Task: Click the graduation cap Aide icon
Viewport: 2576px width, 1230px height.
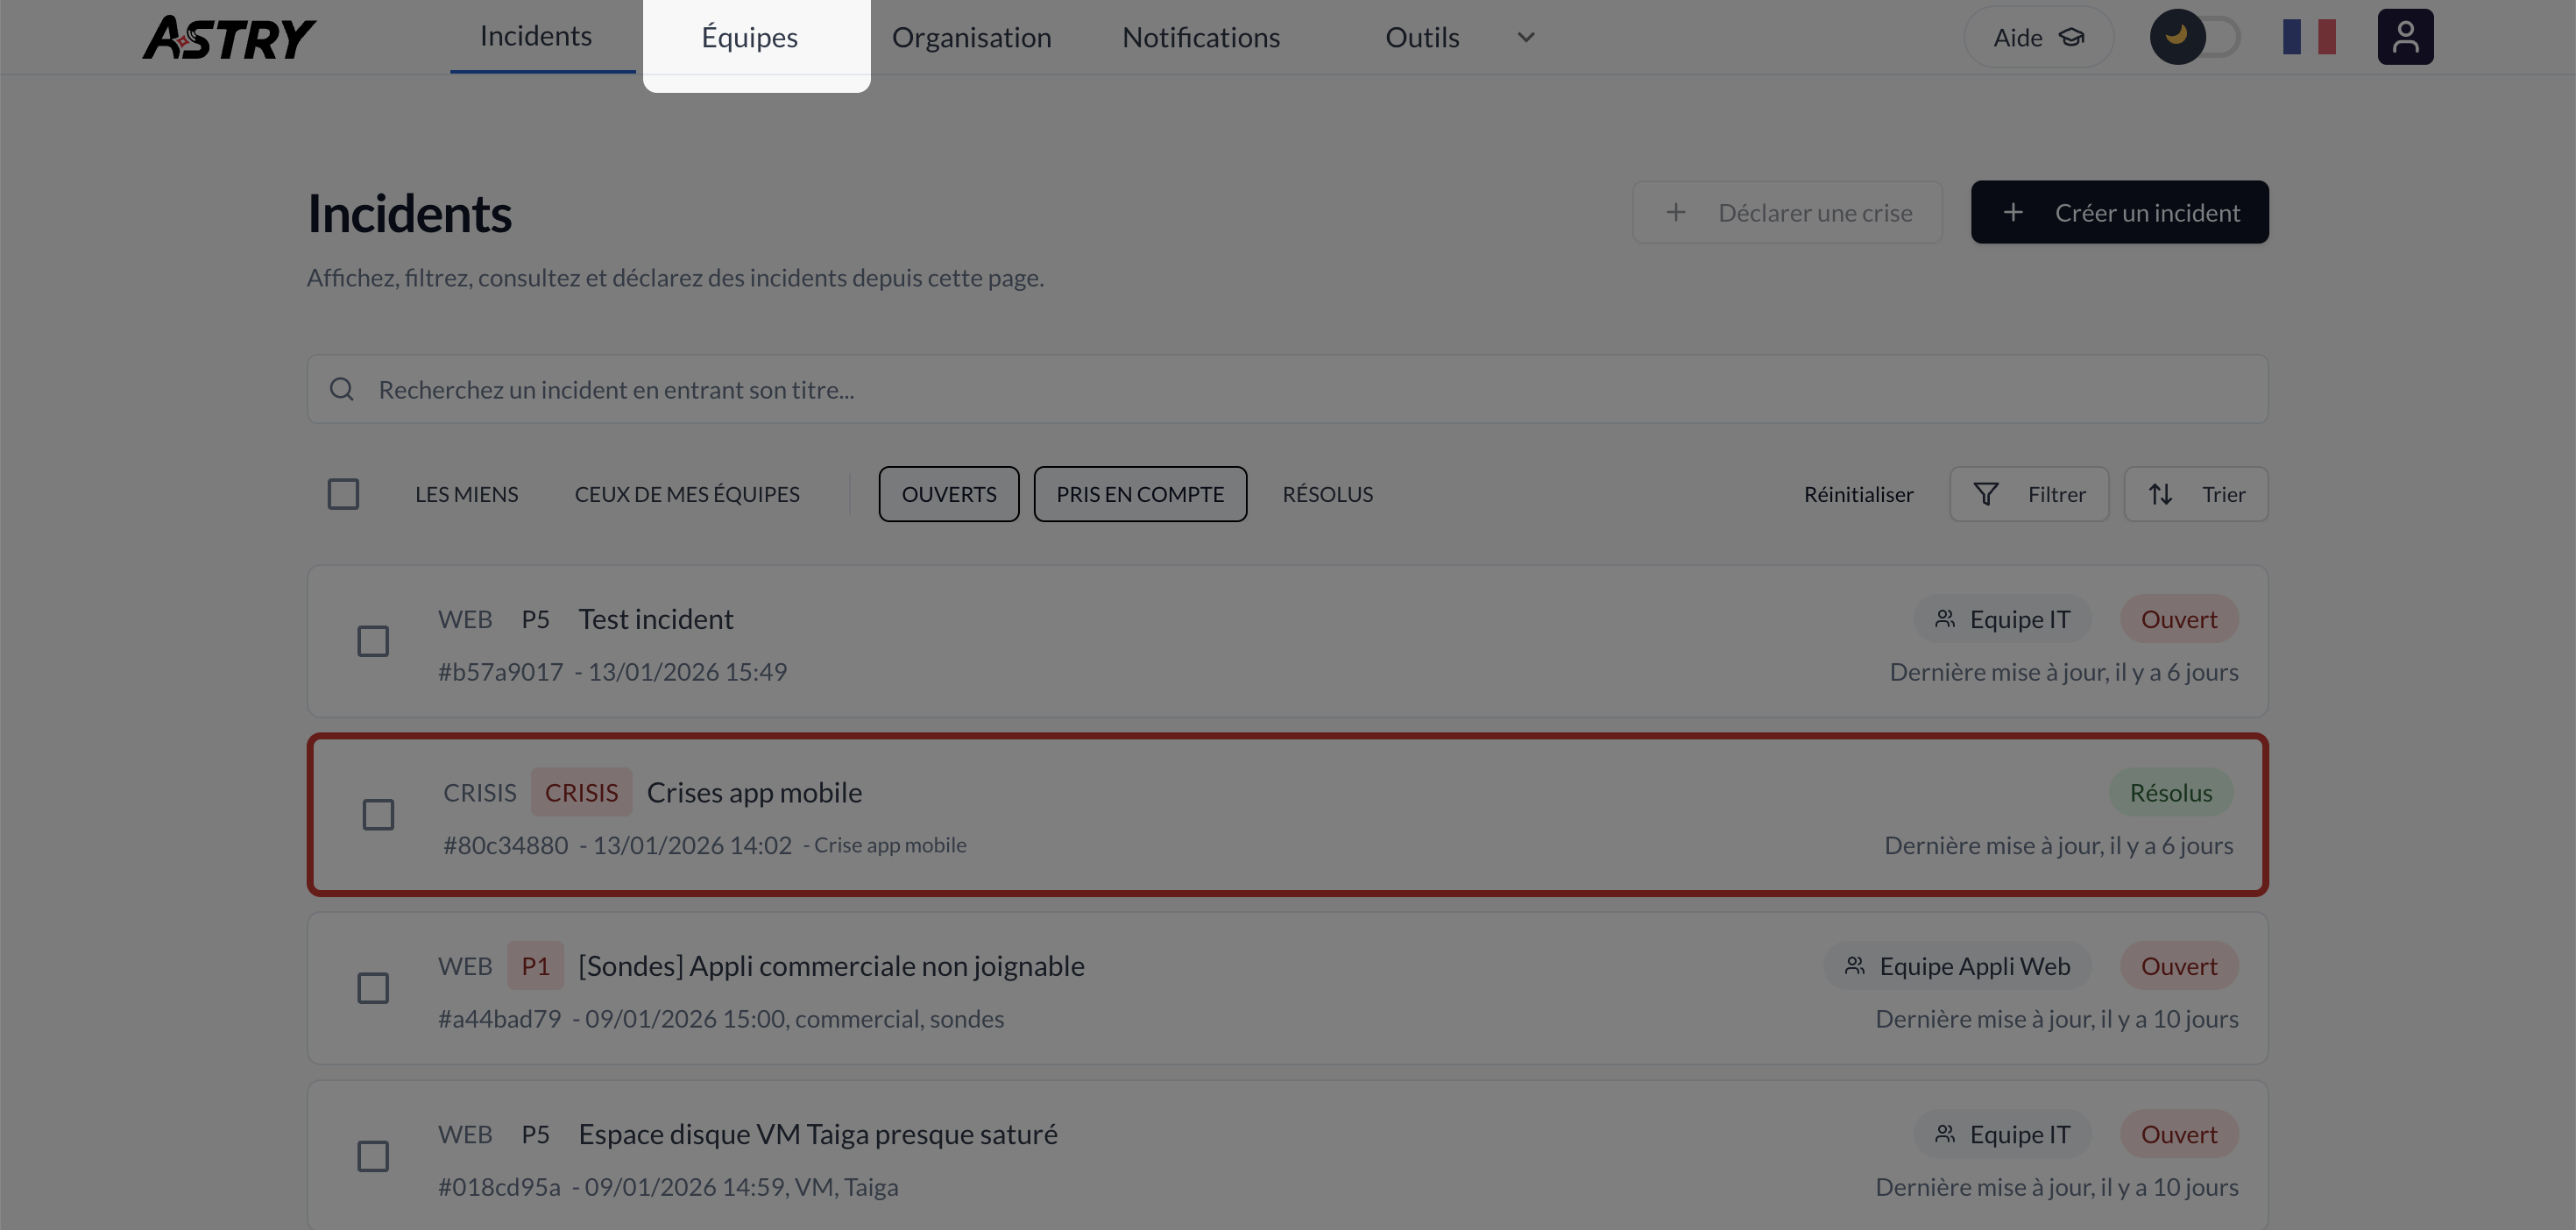Action: pos(2072,37)
